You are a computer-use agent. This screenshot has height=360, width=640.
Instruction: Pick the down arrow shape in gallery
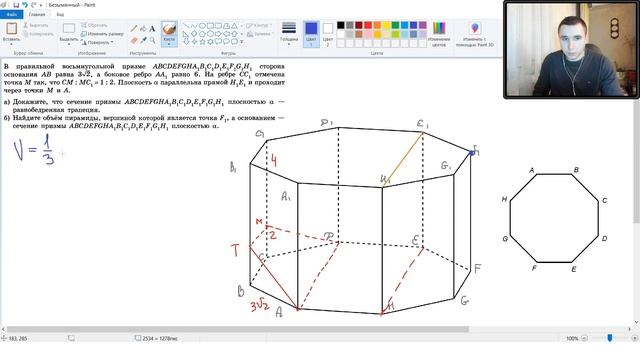(x=186, y=42)
